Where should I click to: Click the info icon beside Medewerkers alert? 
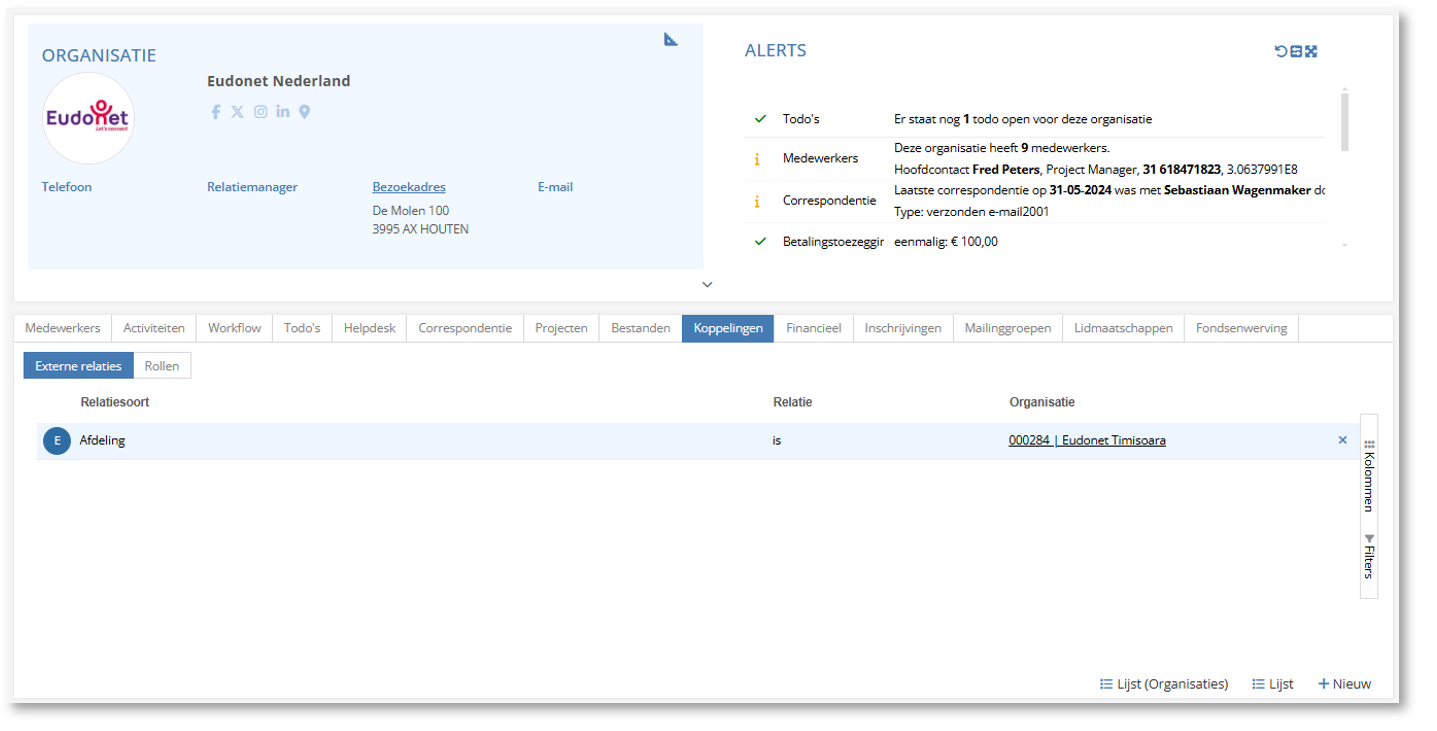click(x=757, y=159)
